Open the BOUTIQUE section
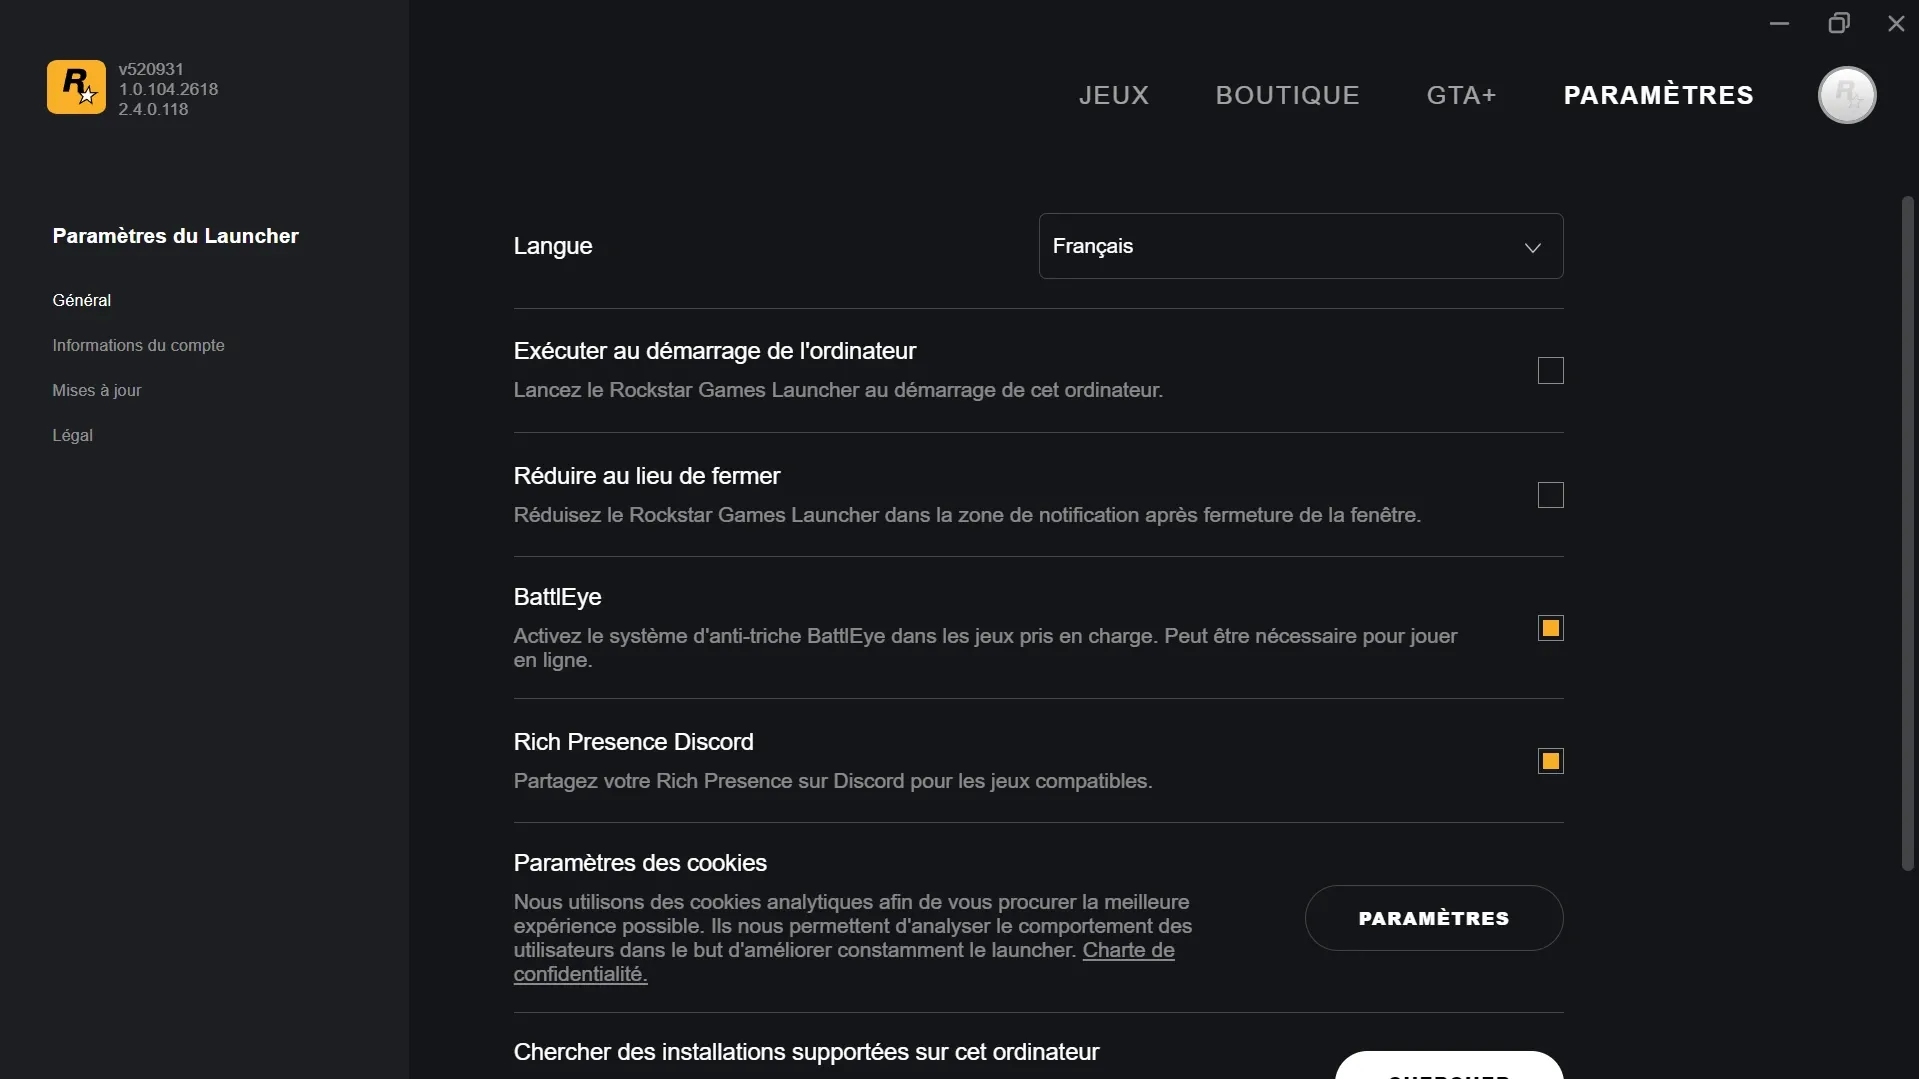This screenshot has width=1919, height=1079. (x=1287, y=94)
